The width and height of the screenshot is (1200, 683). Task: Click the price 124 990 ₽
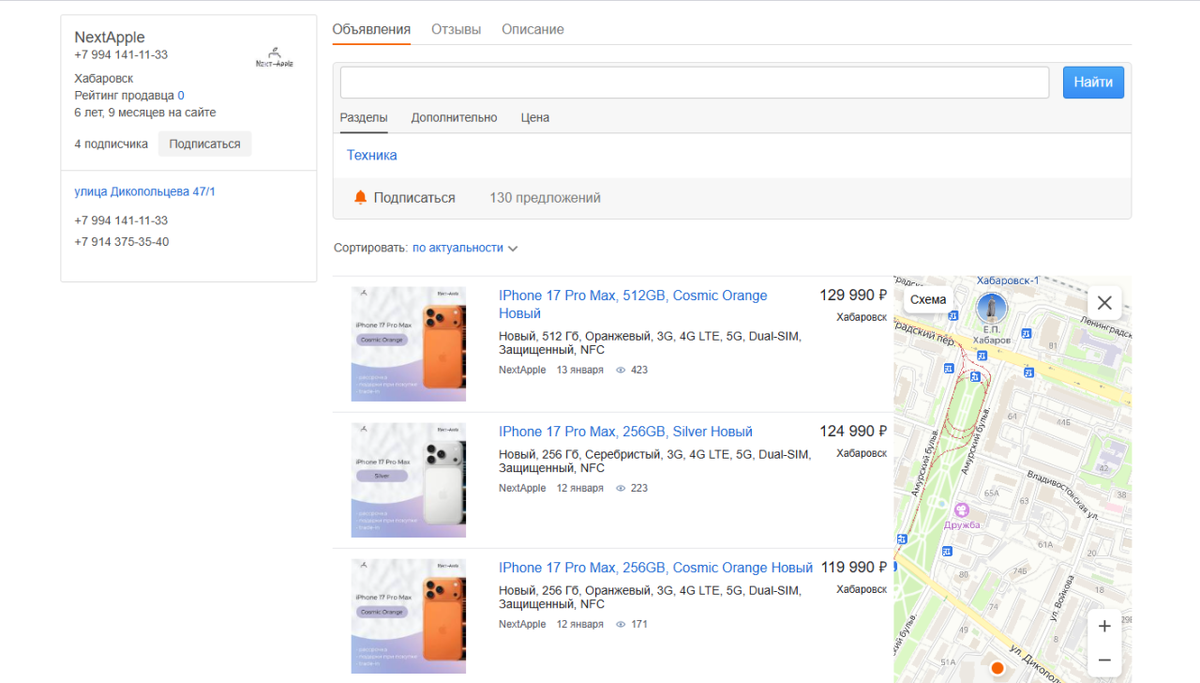(853, 431)
